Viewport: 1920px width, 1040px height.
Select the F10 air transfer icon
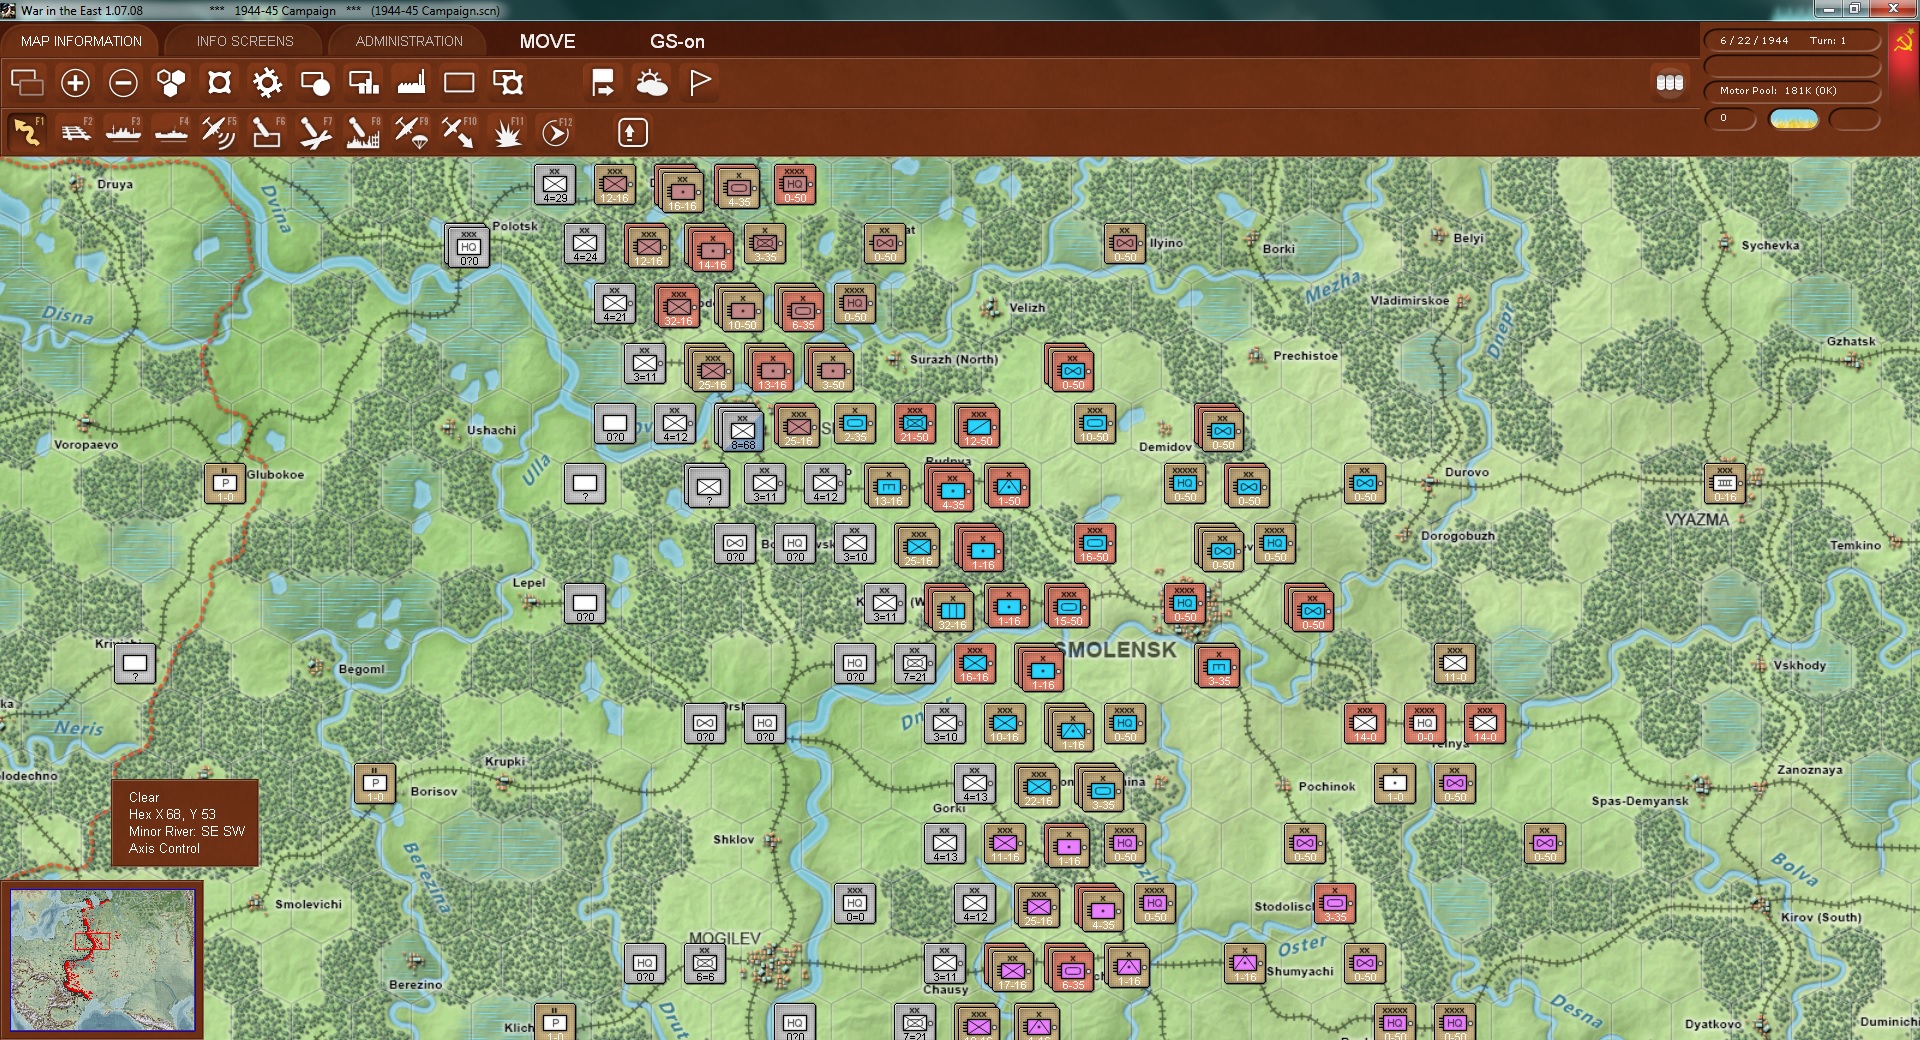point(459,132)
